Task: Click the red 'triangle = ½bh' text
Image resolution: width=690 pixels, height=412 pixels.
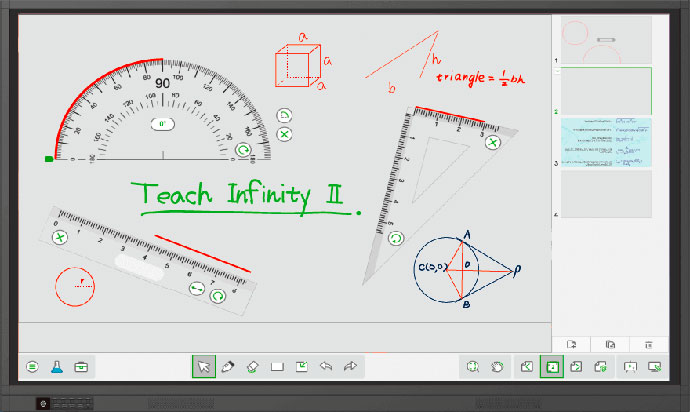Action: (x=481, y=78)
